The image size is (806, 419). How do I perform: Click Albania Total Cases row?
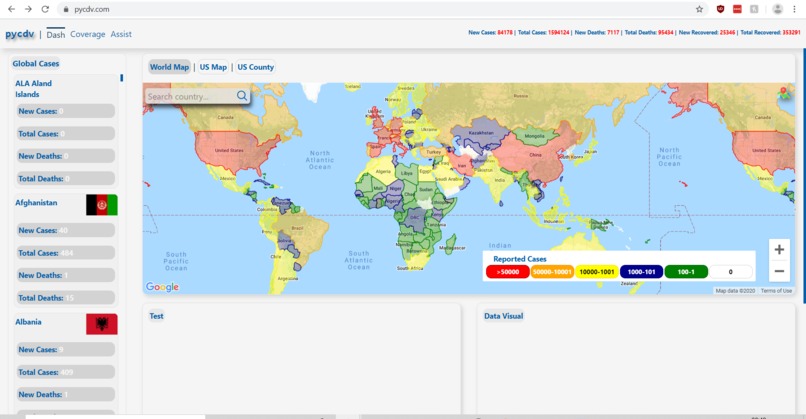coord(66,372)
